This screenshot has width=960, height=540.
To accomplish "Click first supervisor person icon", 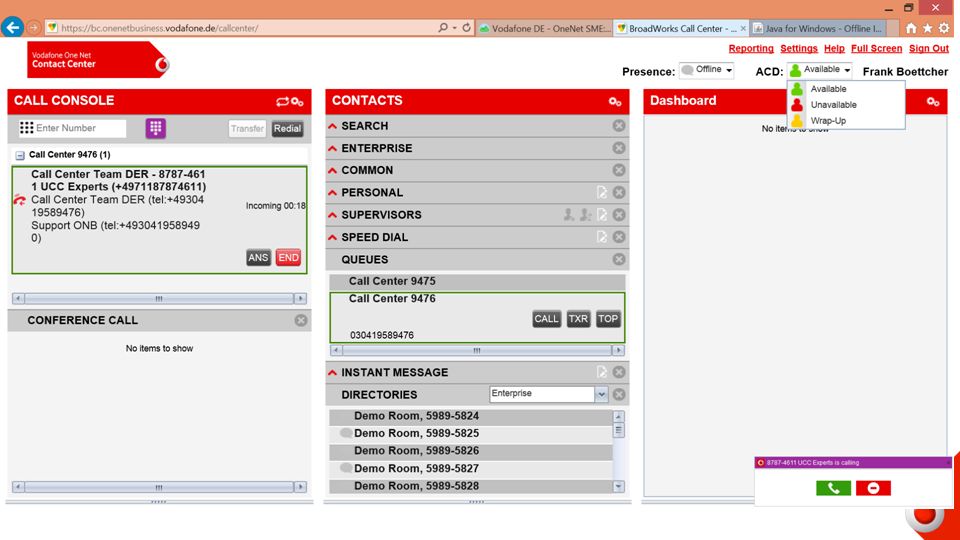I will [x=569, y=215].
